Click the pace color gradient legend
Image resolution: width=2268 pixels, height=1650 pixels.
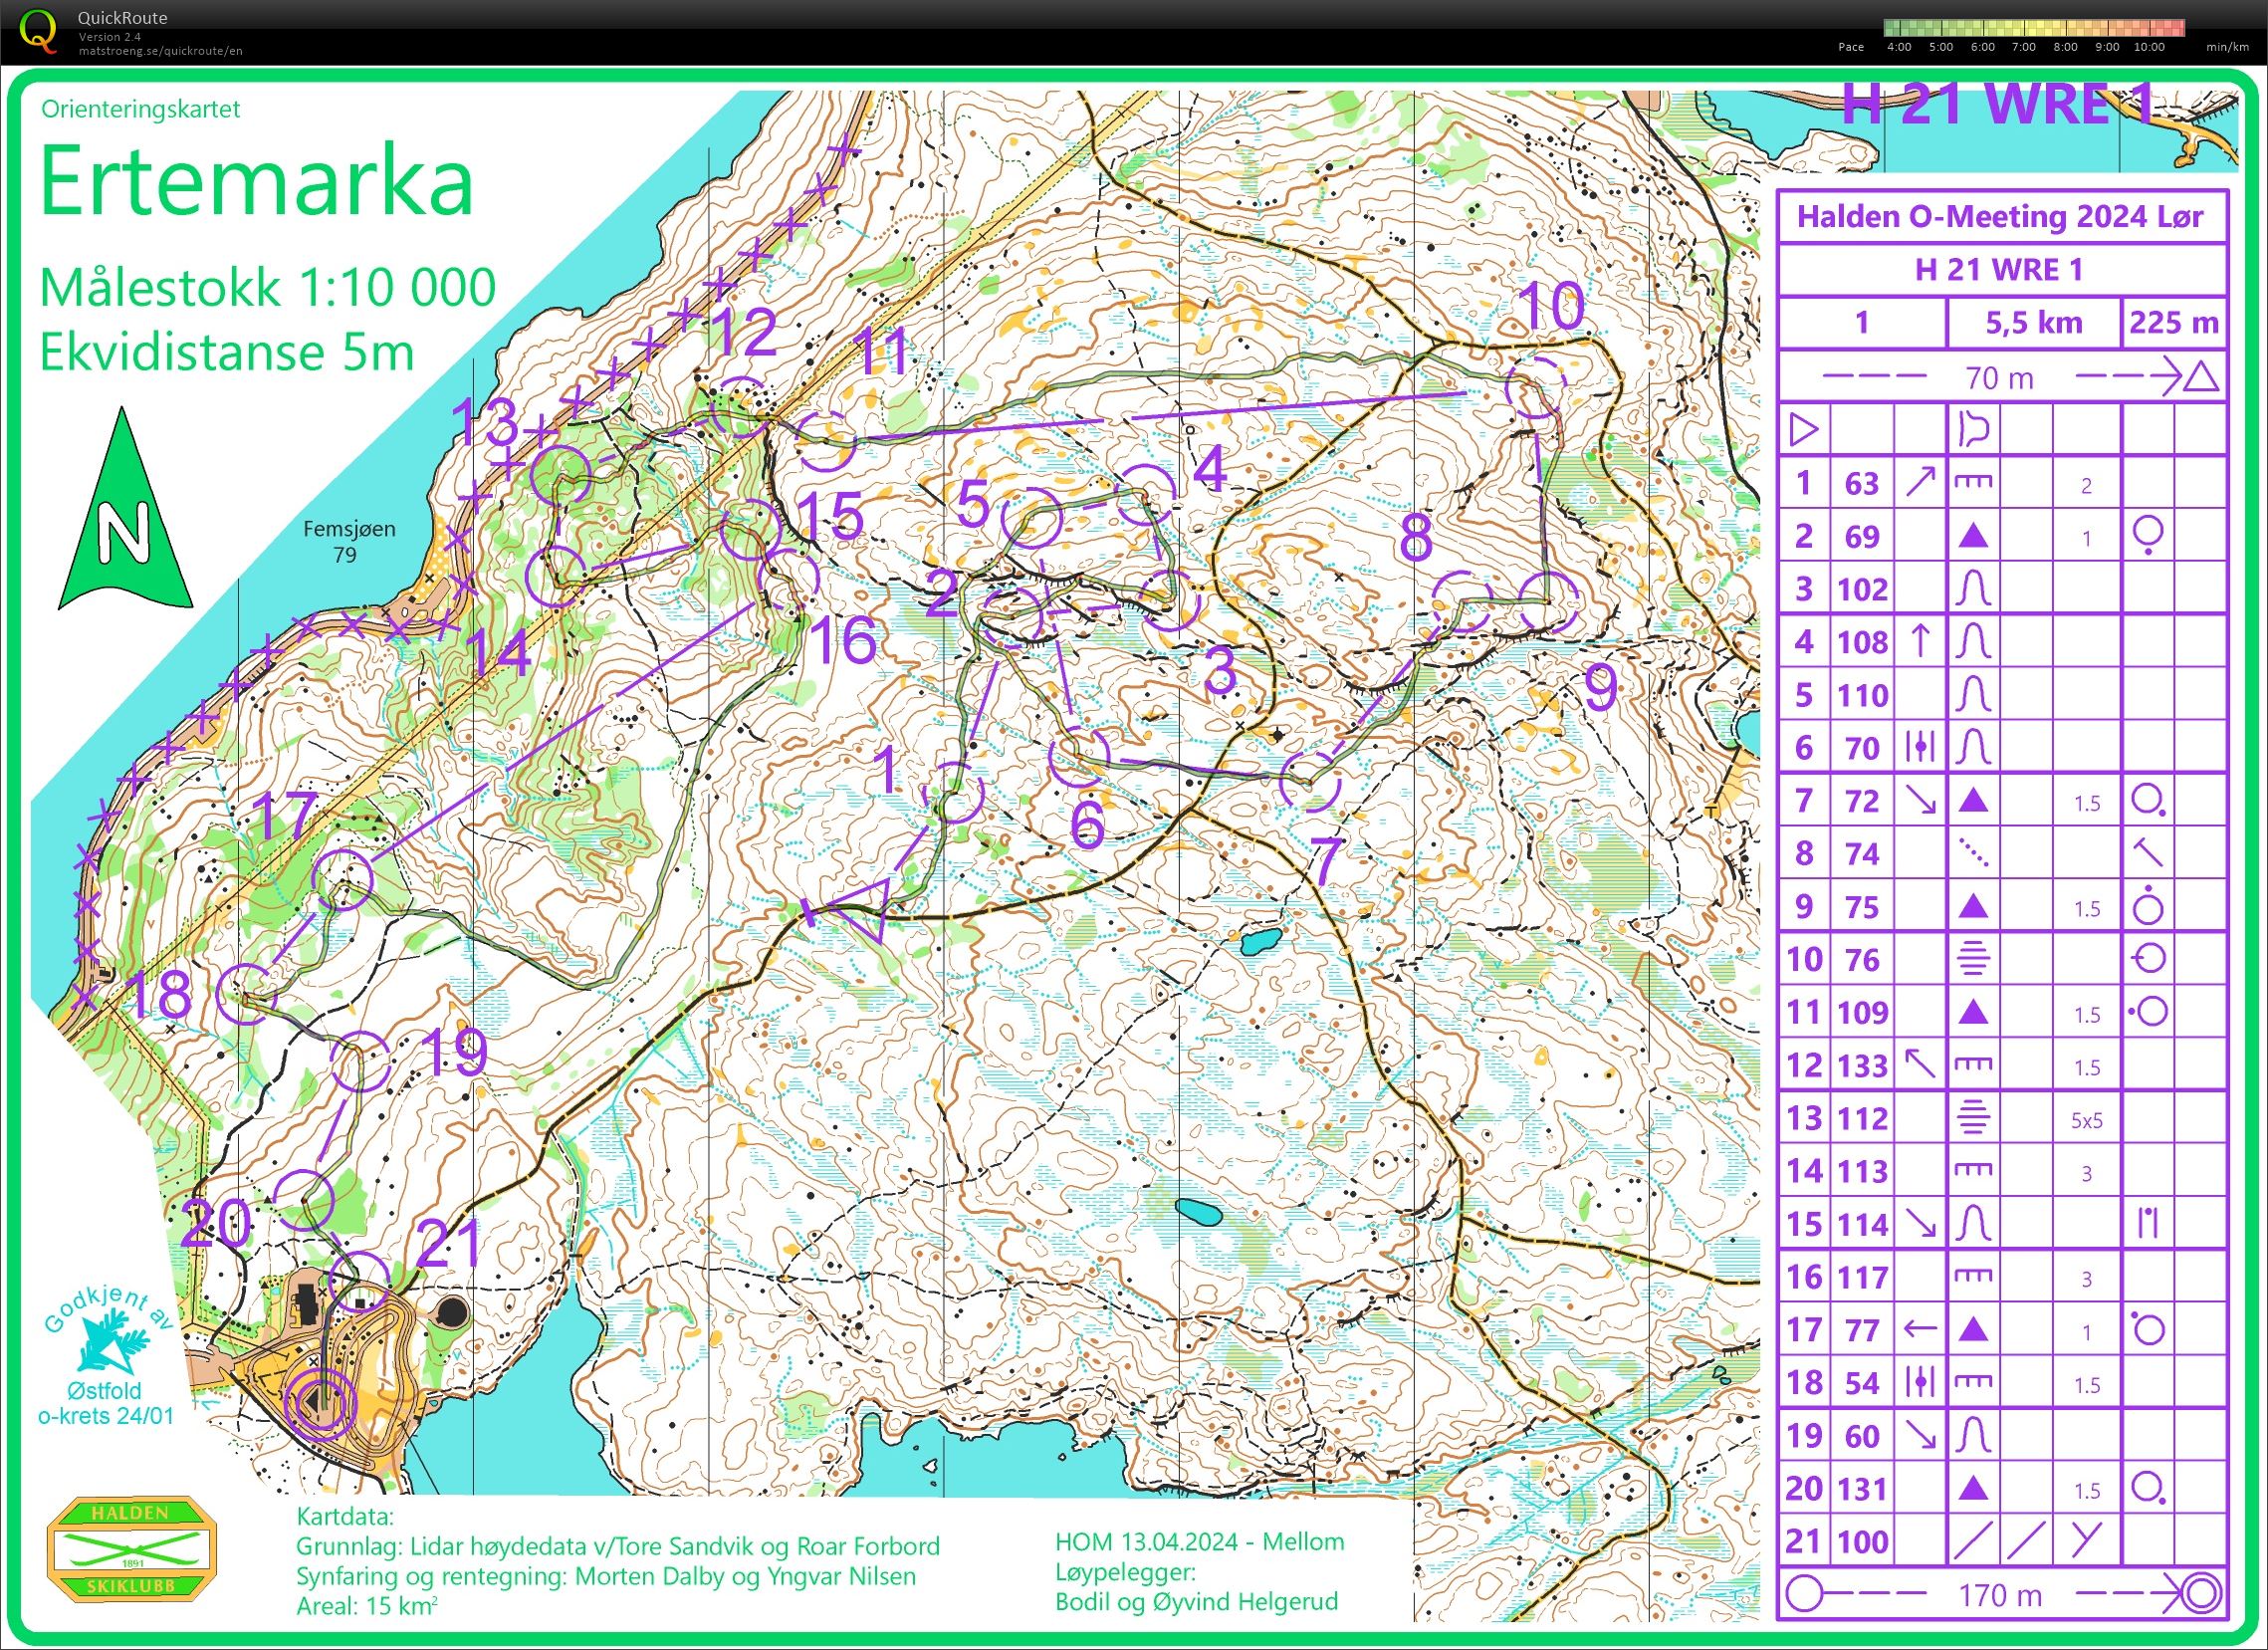(2034, 28)
